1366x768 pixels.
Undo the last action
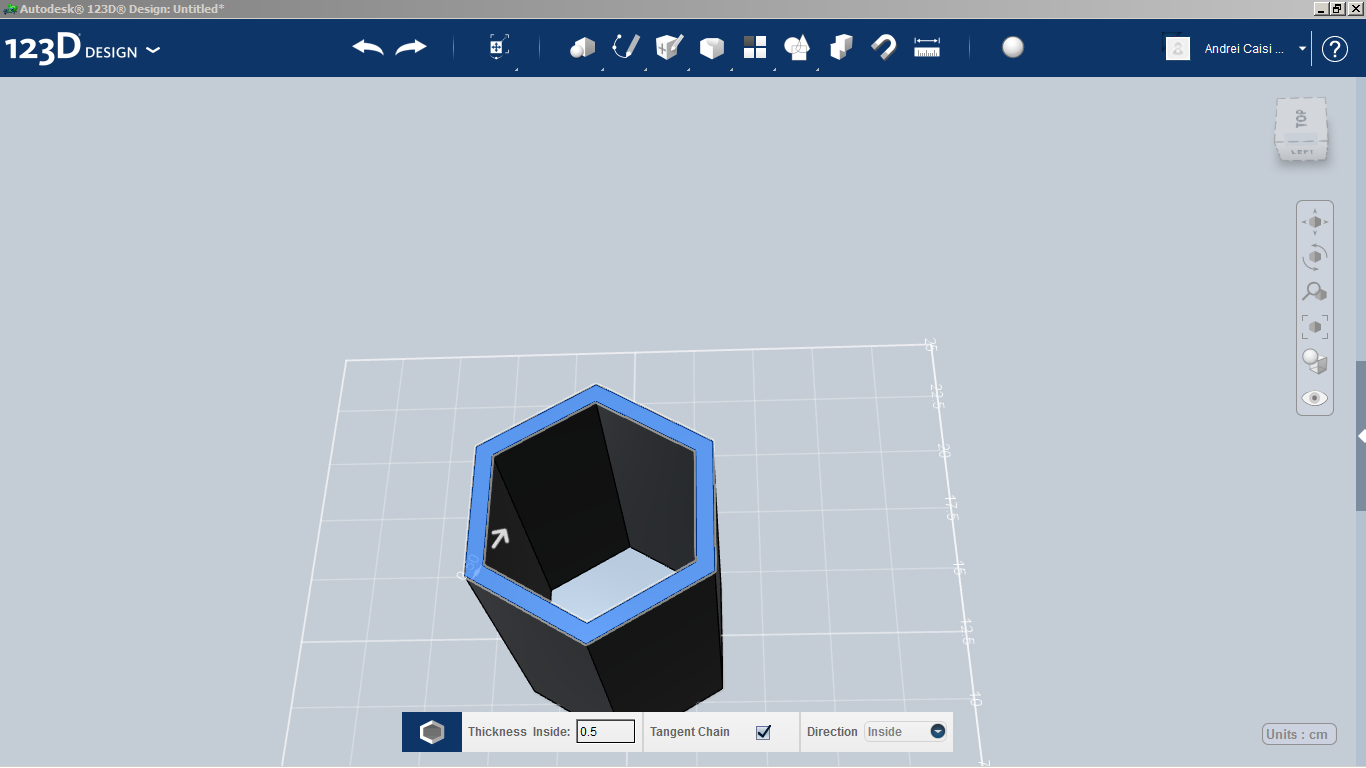(368, 47)
